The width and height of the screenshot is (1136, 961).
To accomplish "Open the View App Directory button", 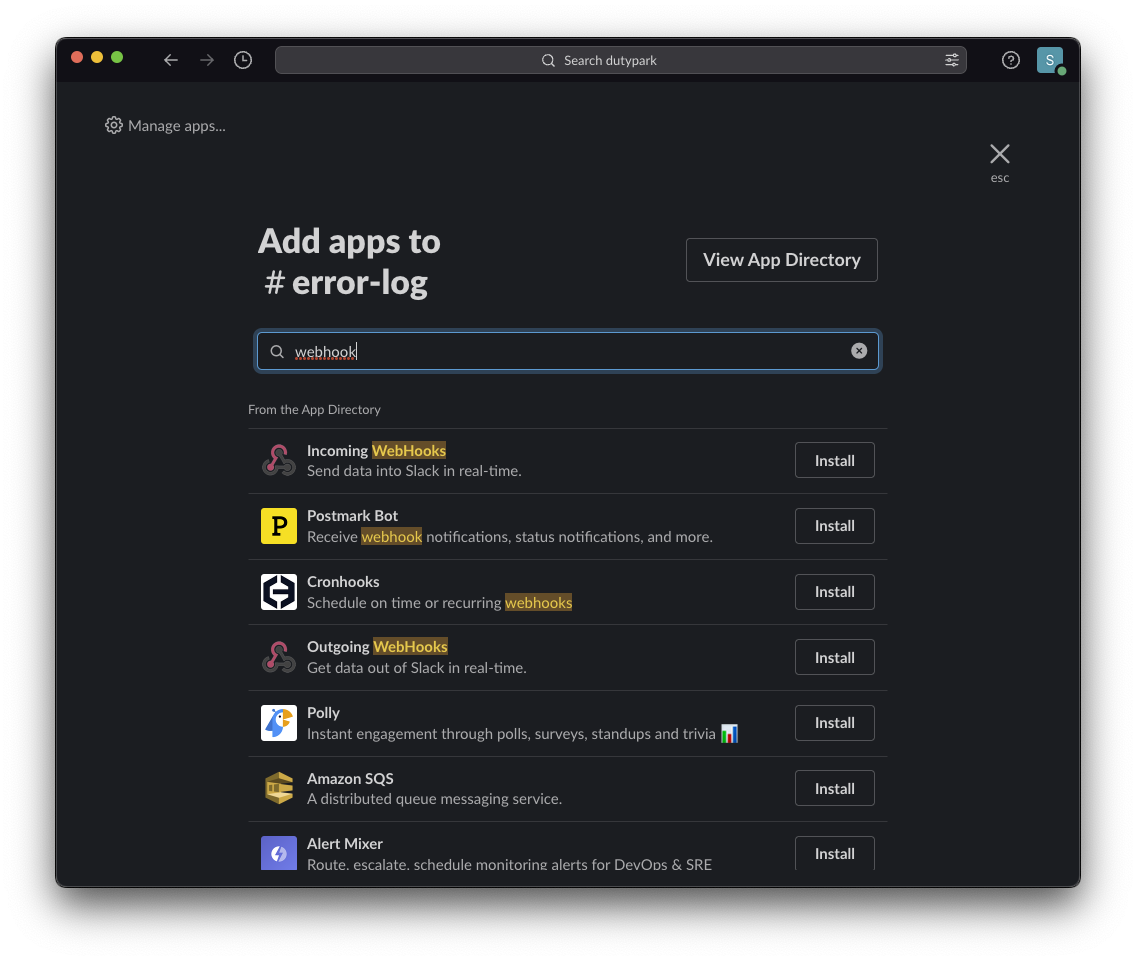I will [x=782, y=259].
